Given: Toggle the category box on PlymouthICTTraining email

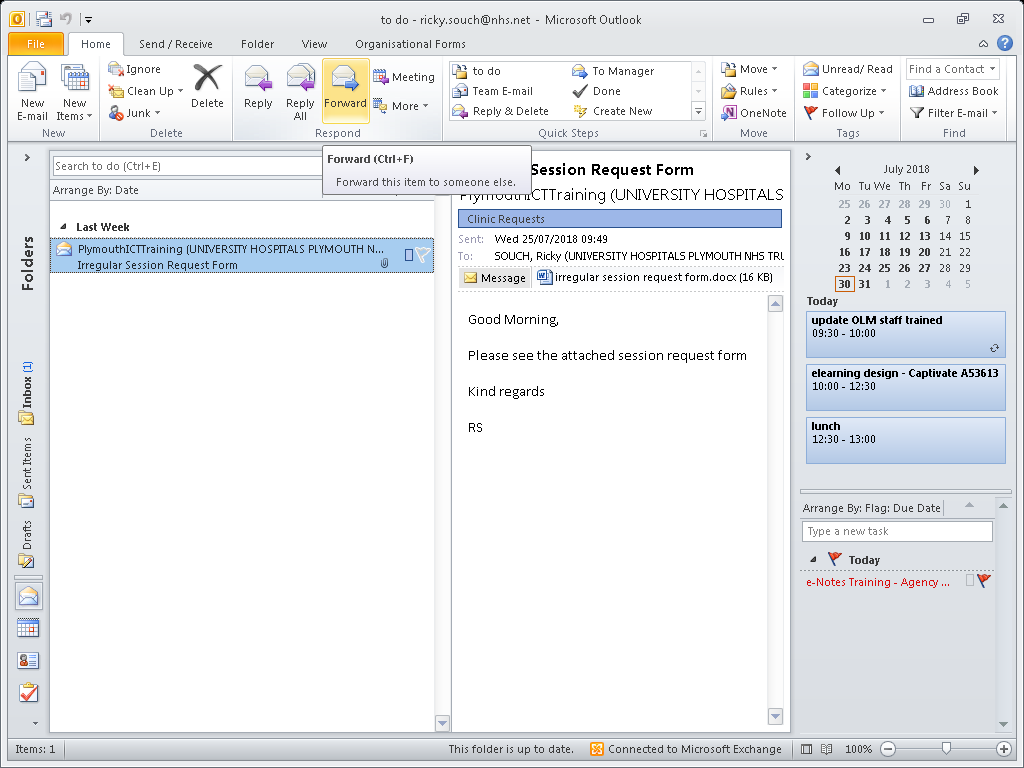Looking at the screenshot, I should [x=409, y=255].
